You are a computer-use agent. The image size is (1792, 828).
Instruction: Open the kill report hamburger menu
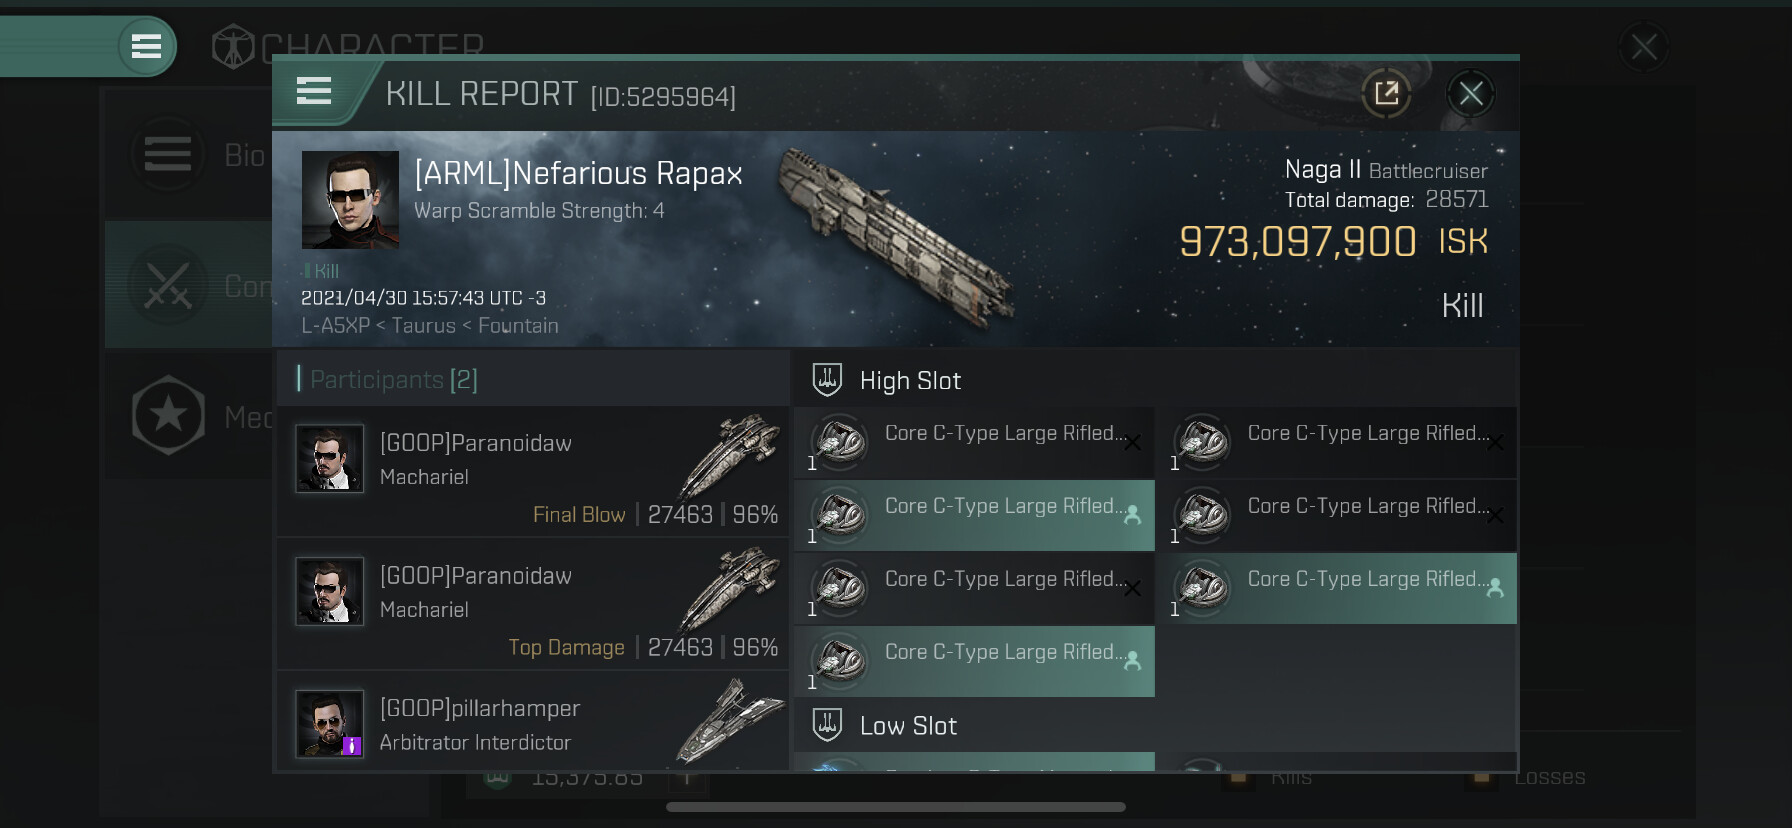pyautogui.click(x=314, y=92)
